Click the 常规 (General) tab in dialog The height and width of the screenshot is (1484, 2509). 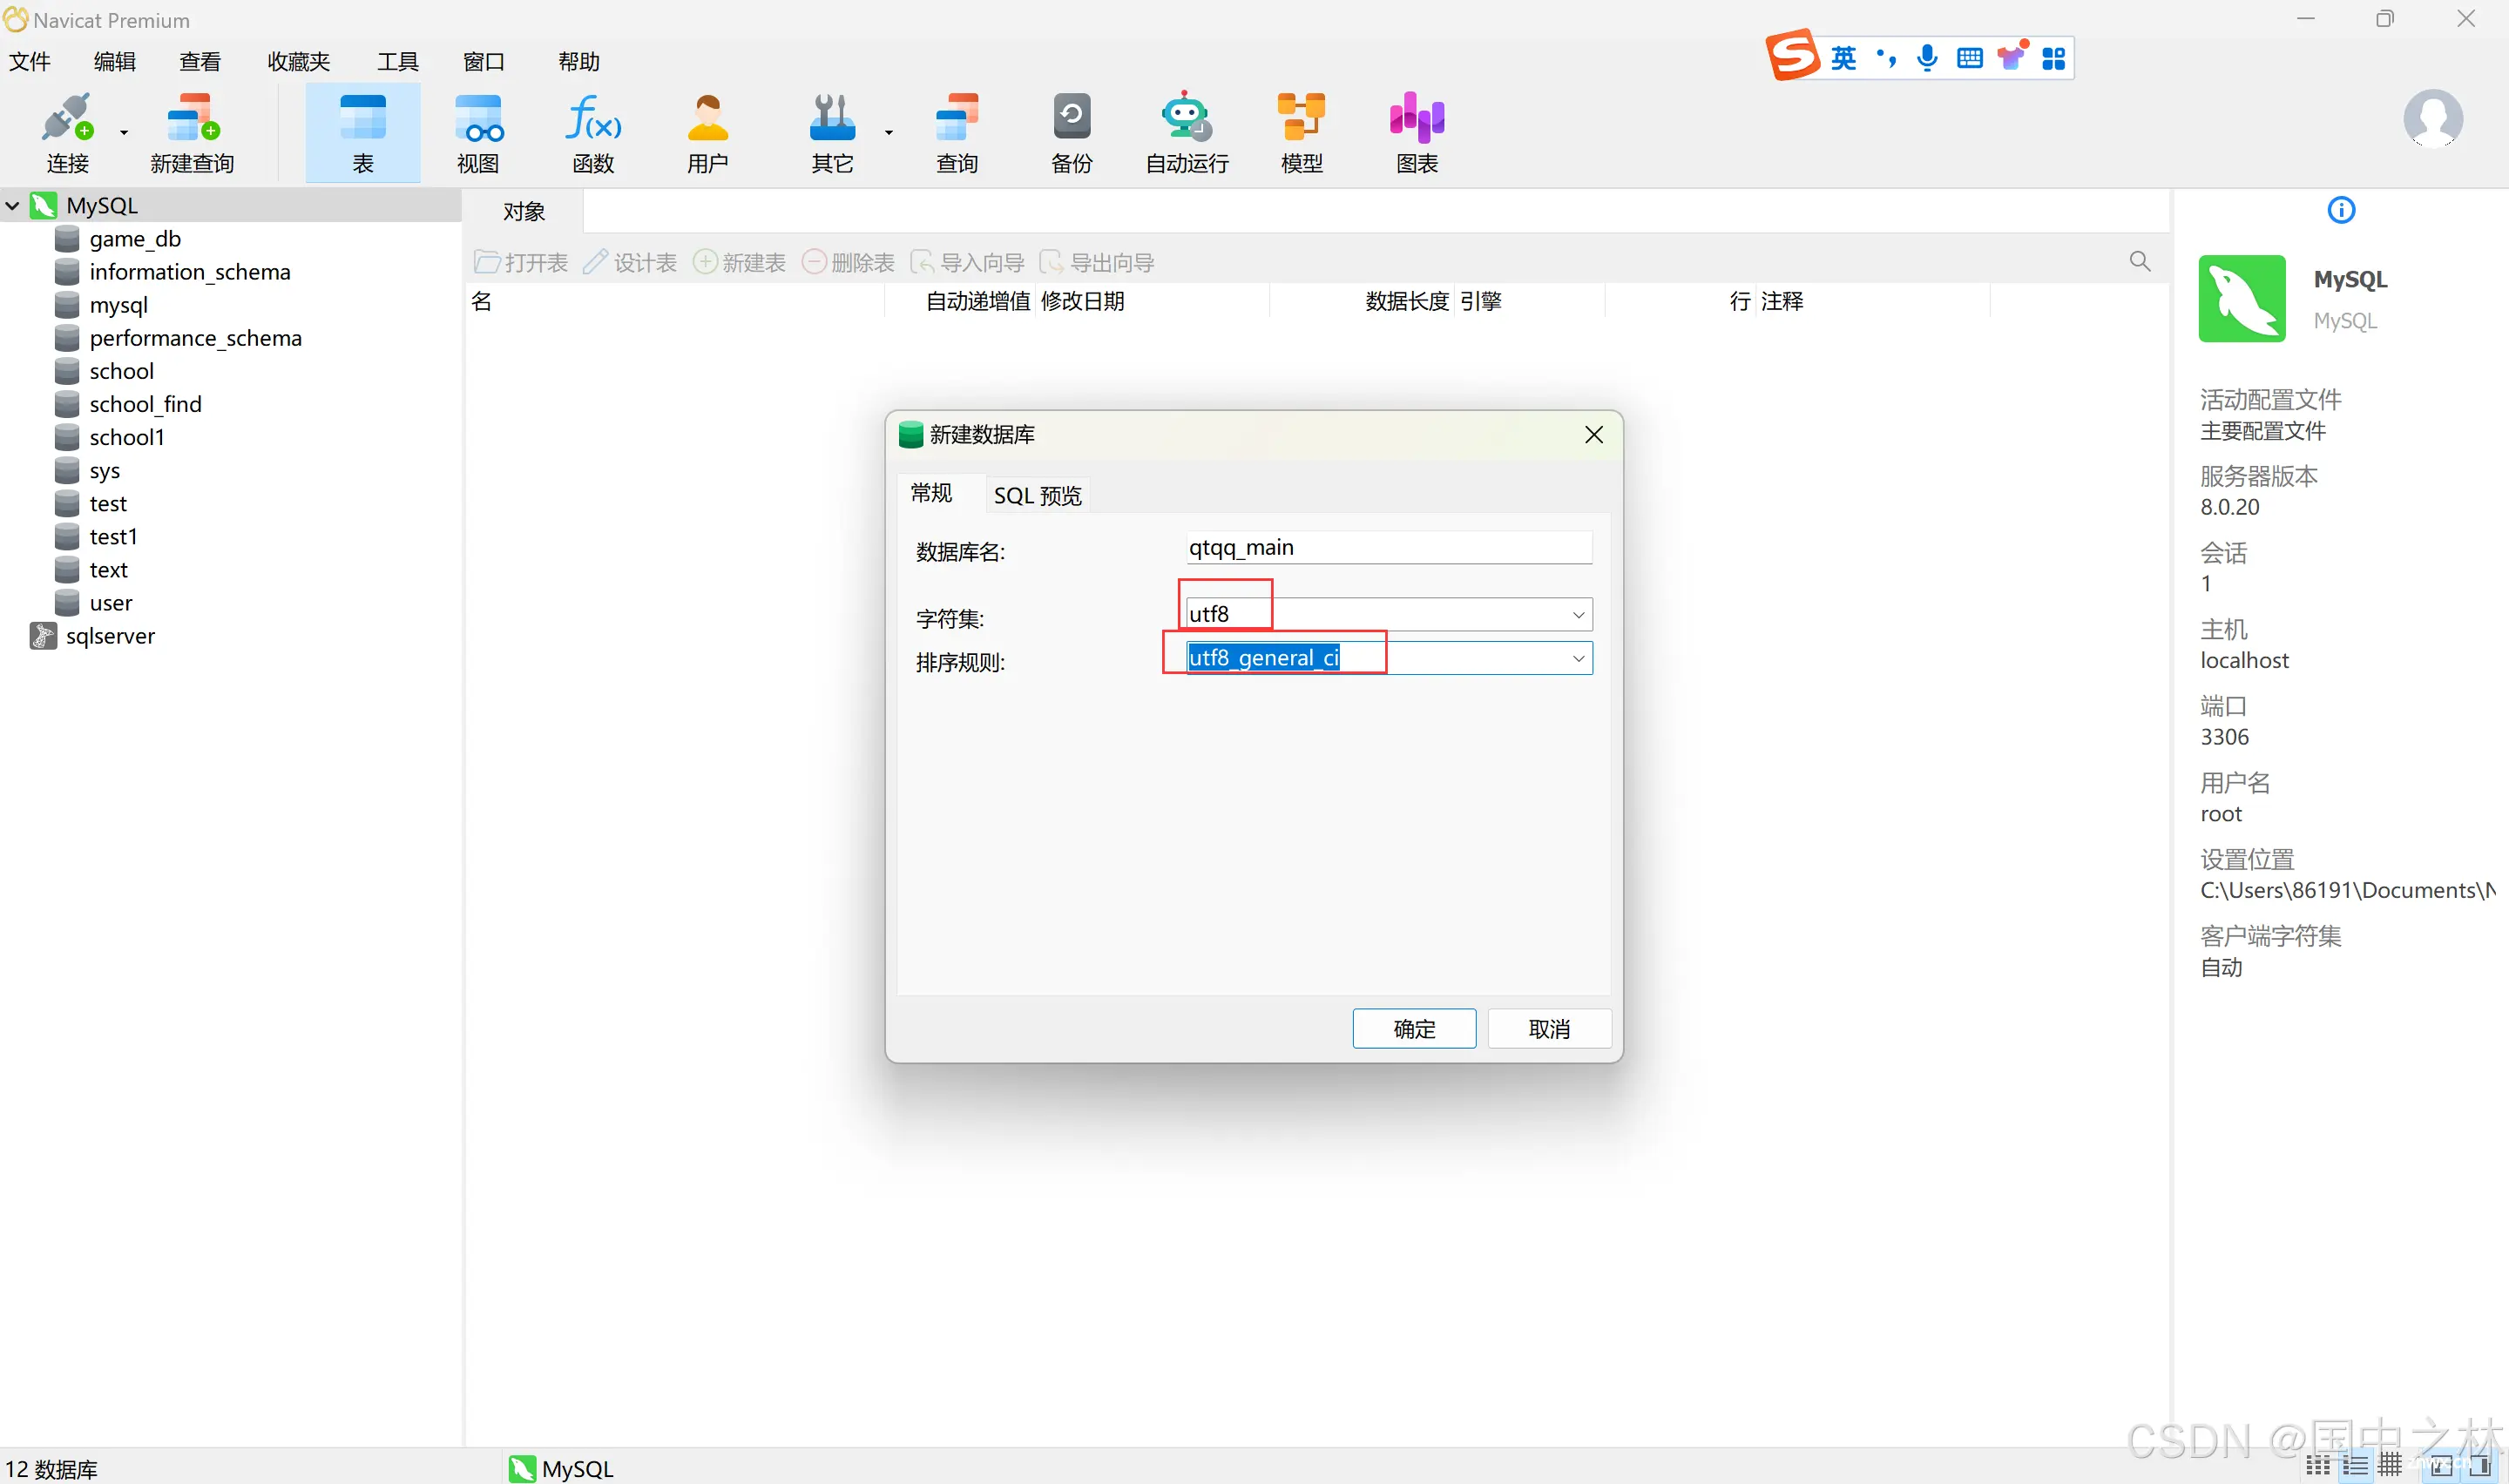(933, 493)
